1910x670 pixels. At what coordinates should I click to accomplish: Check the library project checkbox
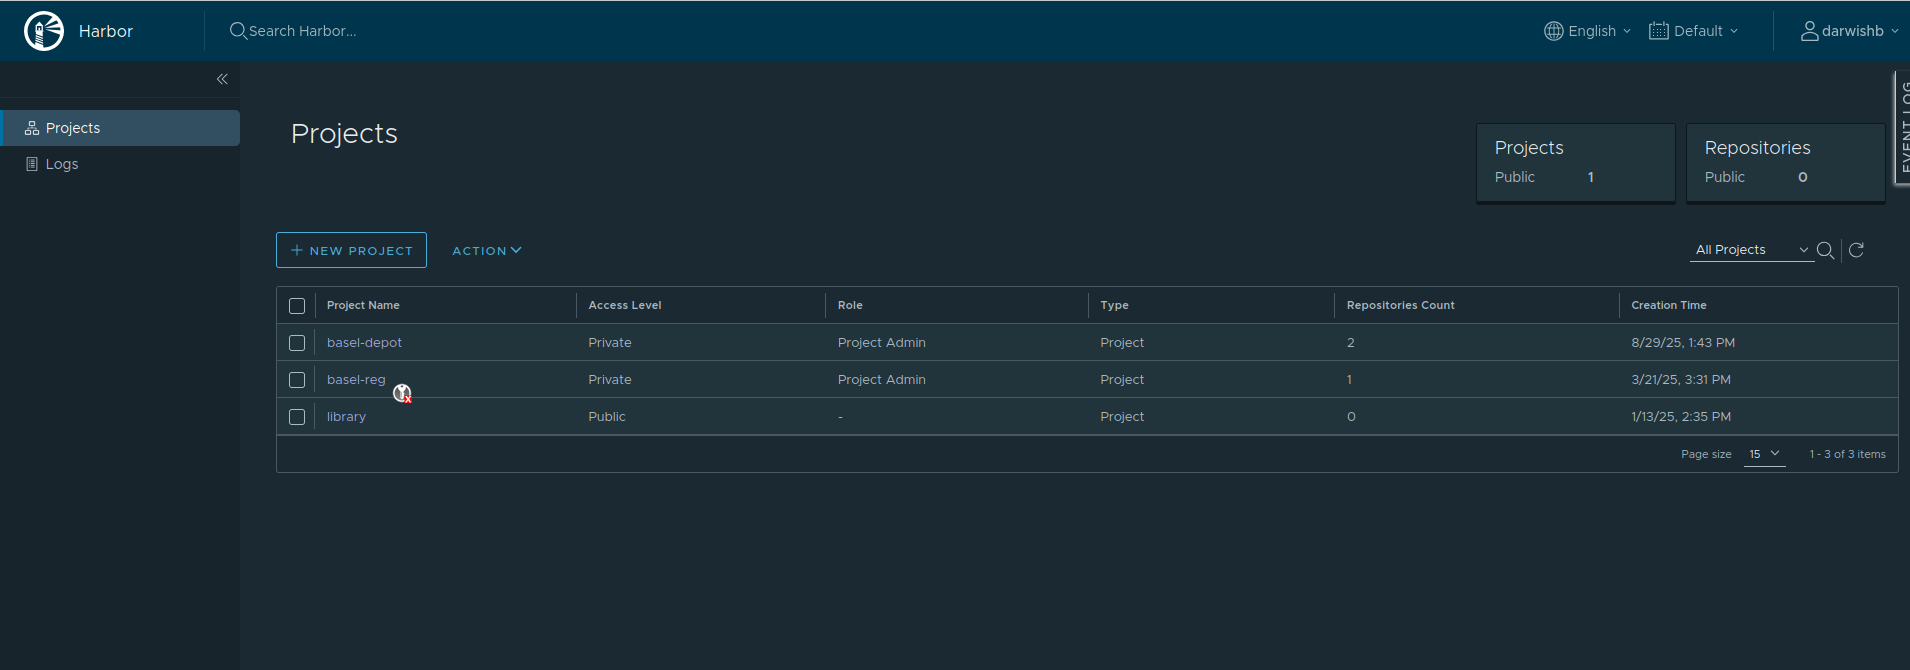coord(297,417)
